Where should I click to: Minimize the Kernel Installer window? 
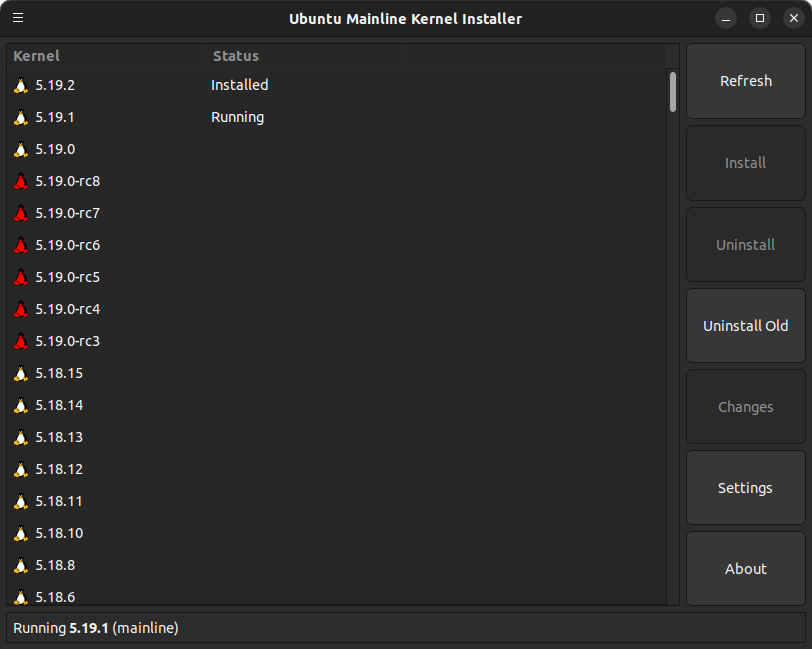pyautogui.click(x=726, y=19)
